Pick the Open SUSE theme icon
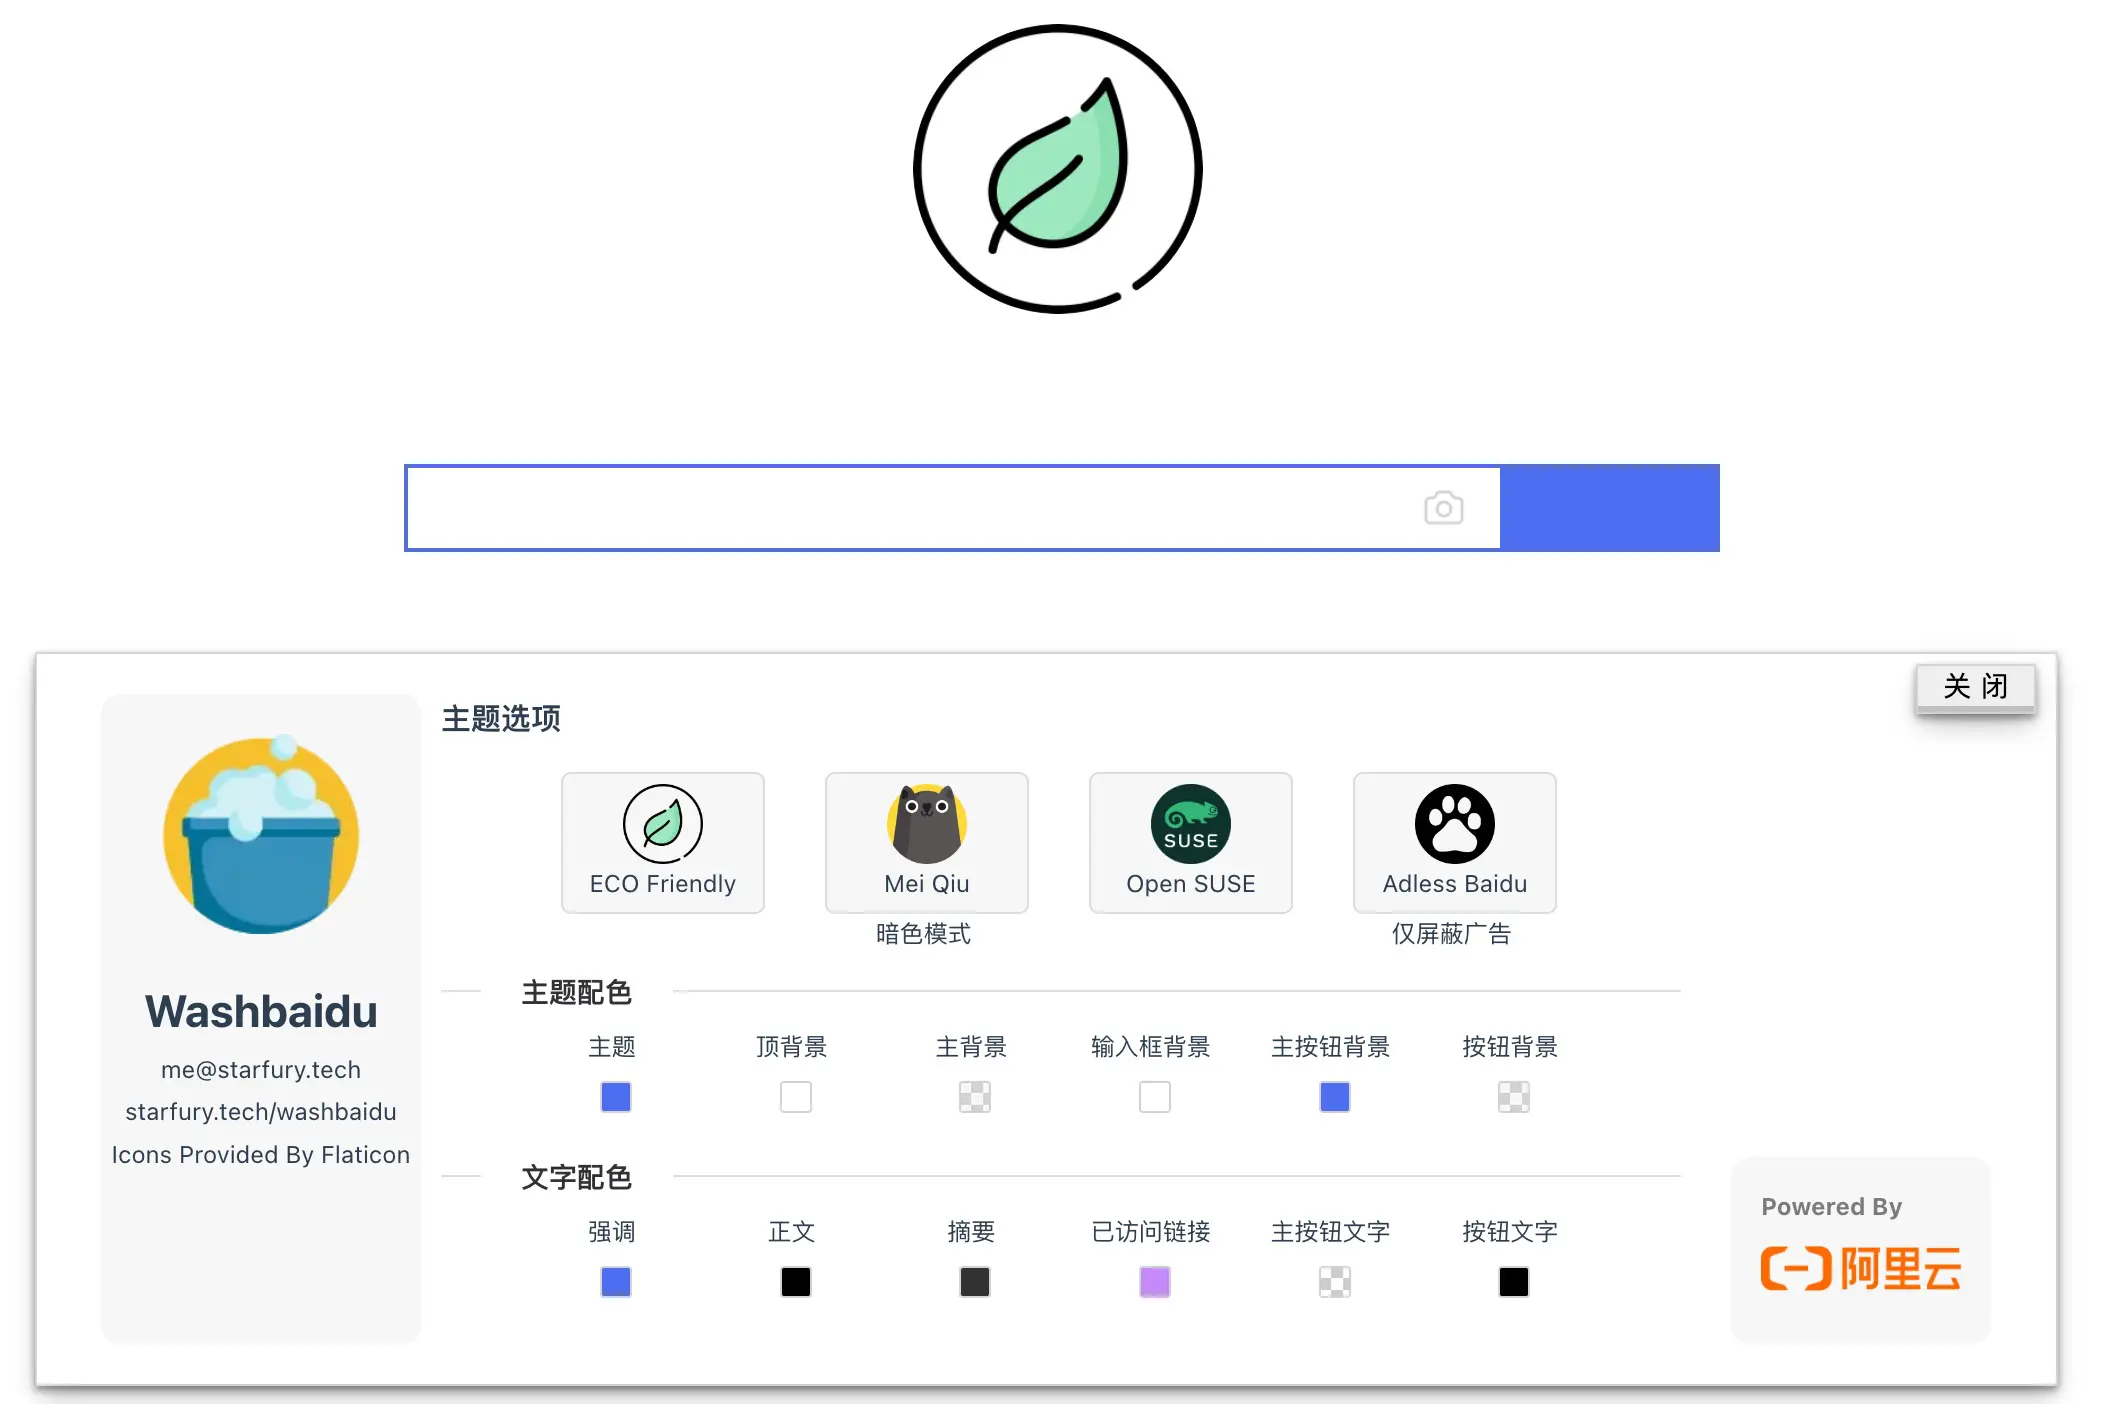2104x1404 pixels. tap(1190, 824)
